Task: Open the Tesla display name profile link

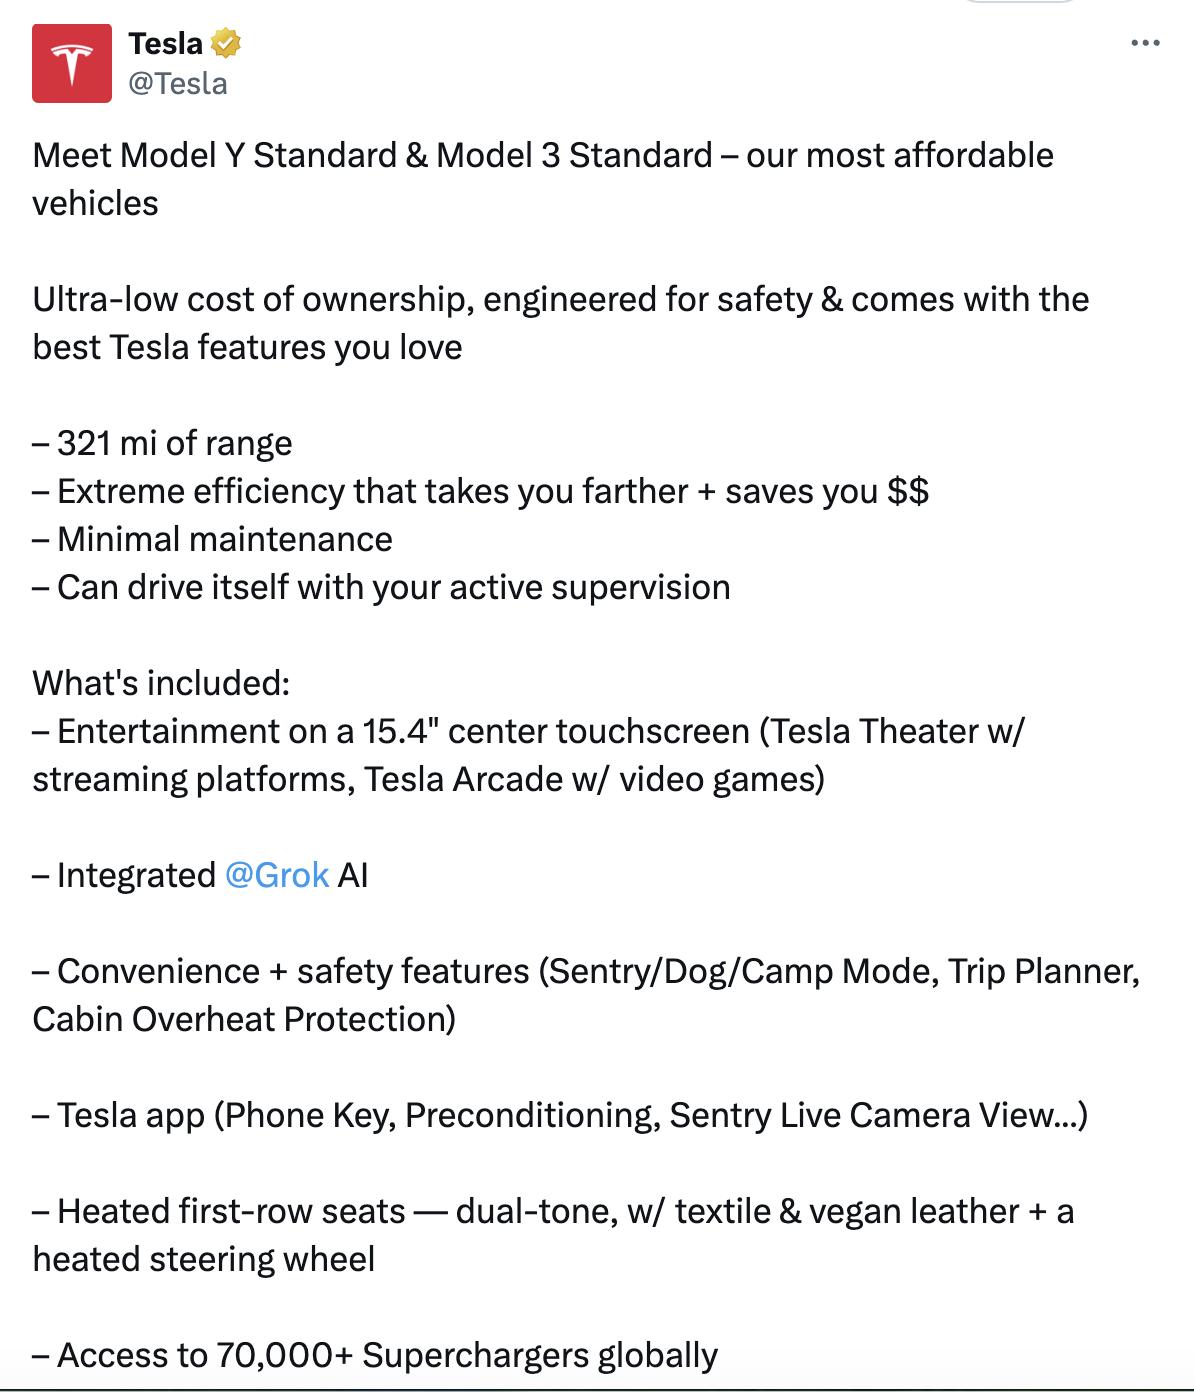Action: pos(166,44)
